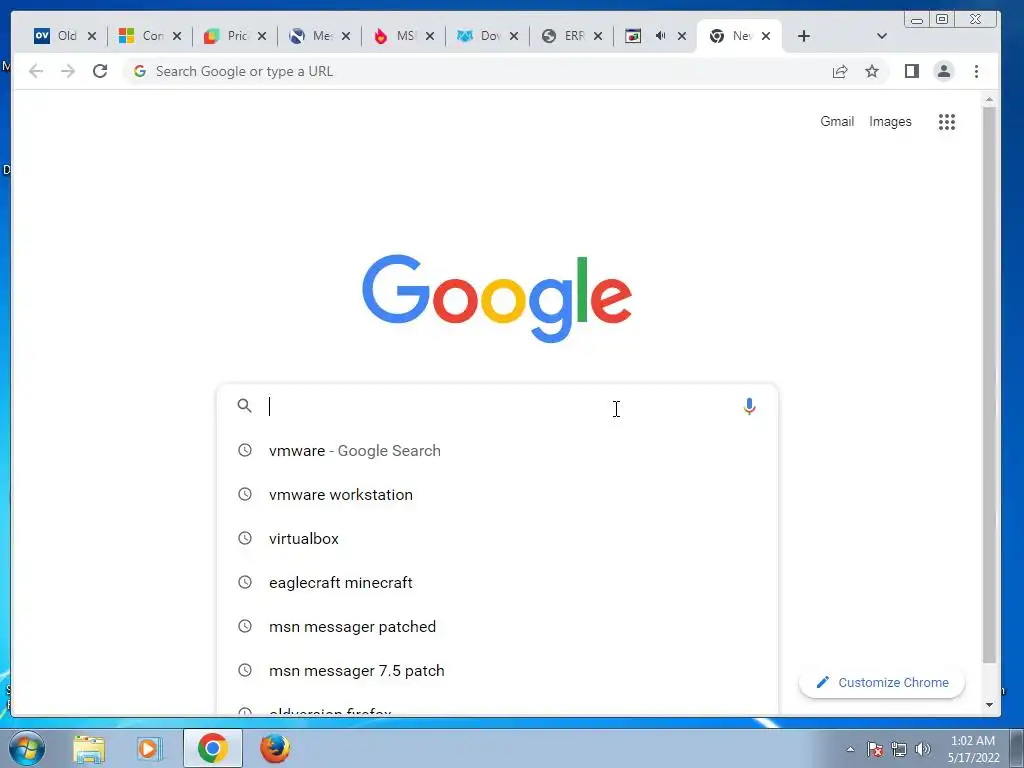Select the msn messager patched suggestion
Viewport: 1024px width, 768px height.
[496, 626]
